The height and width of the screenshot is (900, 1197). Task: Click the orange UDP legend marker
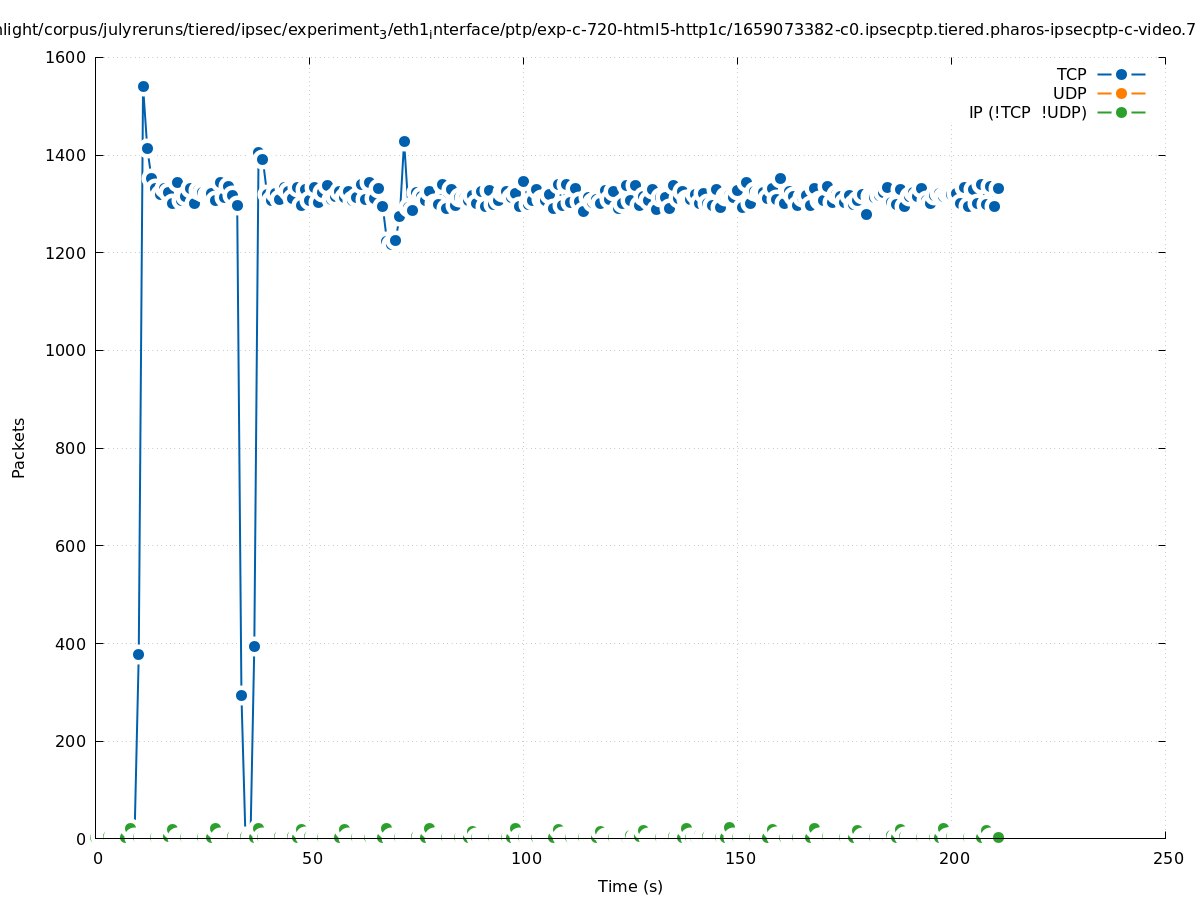coord(1121,93)
